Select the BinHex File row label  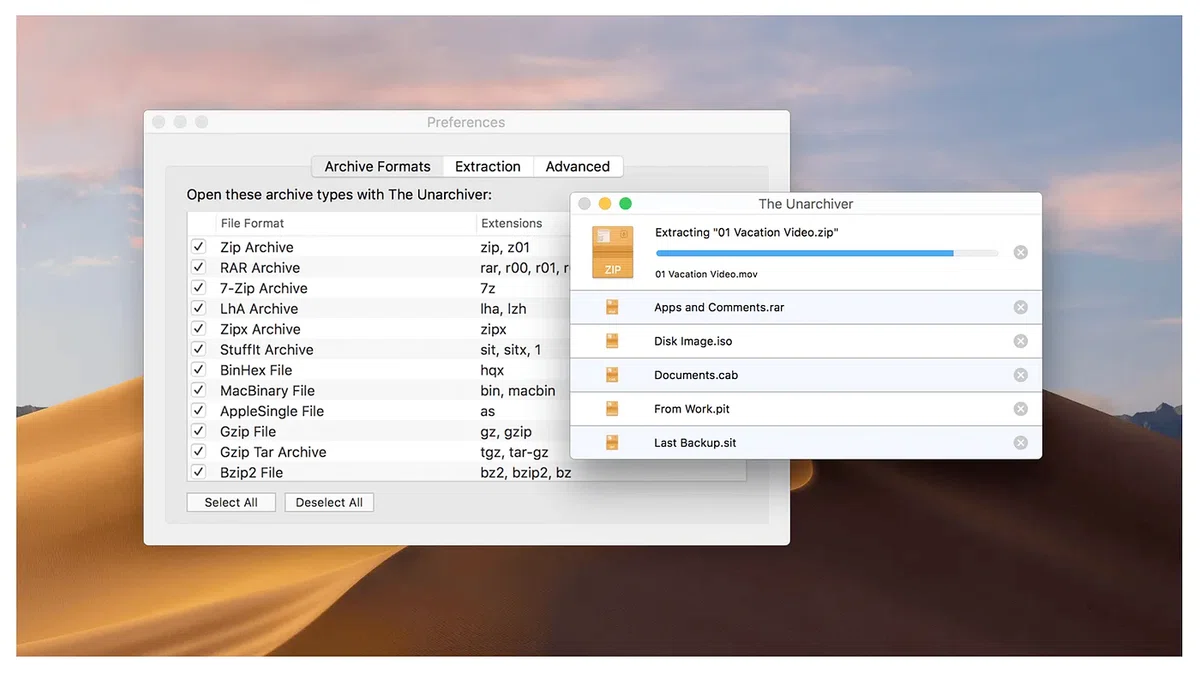point(256,370)
